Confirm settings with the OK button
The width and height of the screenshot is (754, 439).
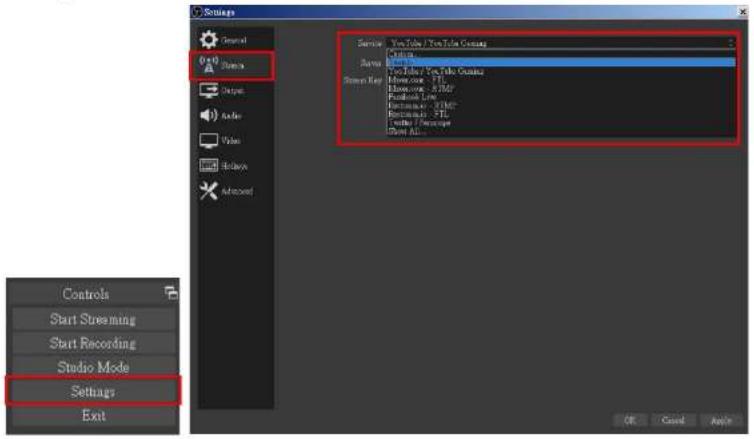pyautogui.click(x=630, y=420)
